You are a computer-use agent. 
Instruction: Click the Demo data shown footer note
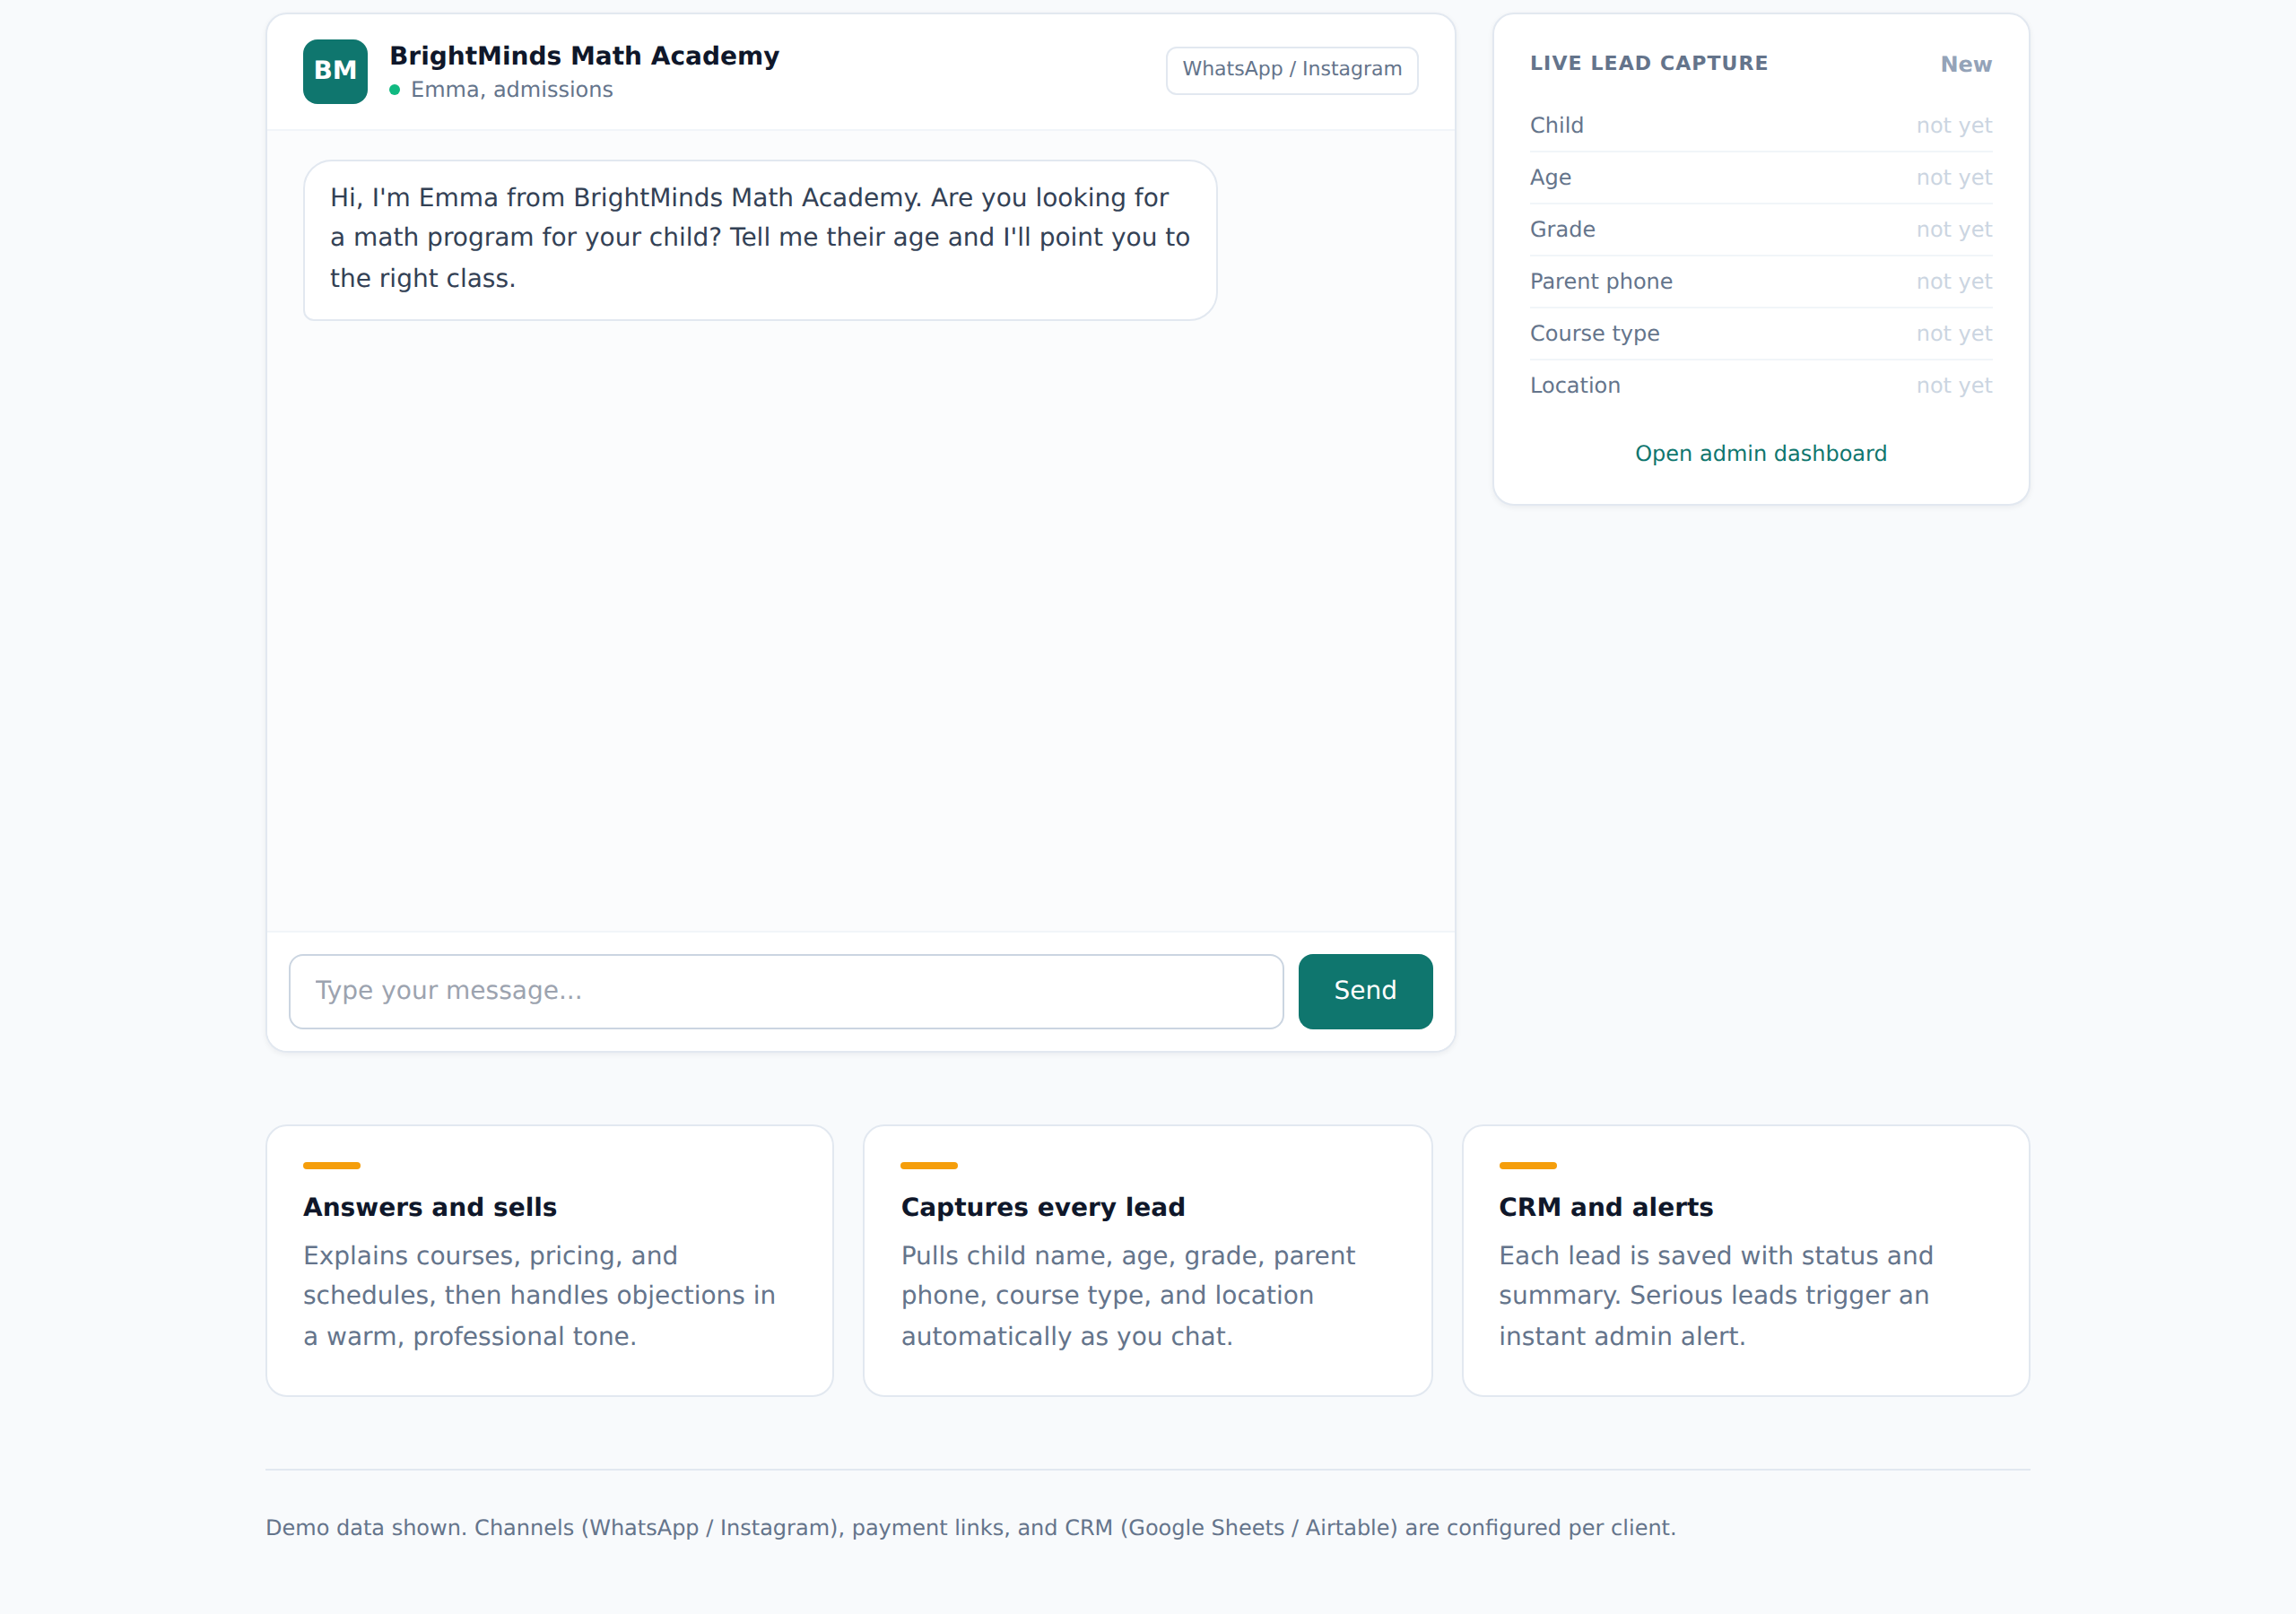pyautogui.click(x=970, y=1528)
